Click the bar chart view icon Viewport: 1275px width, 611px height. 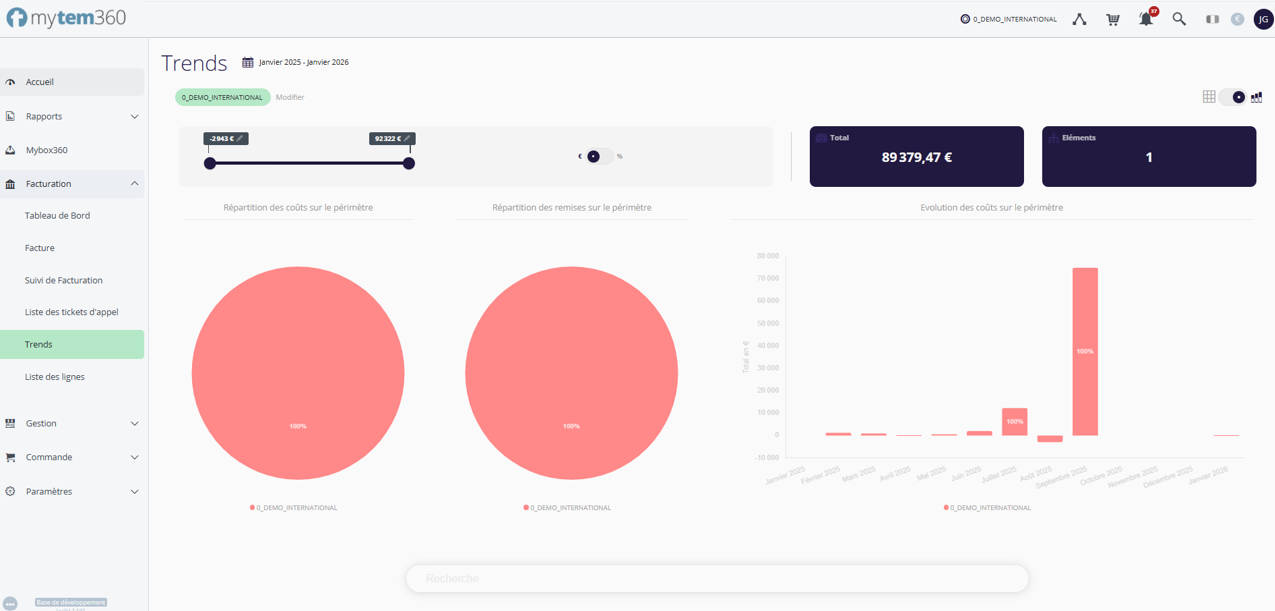[x=1257, y=97]
